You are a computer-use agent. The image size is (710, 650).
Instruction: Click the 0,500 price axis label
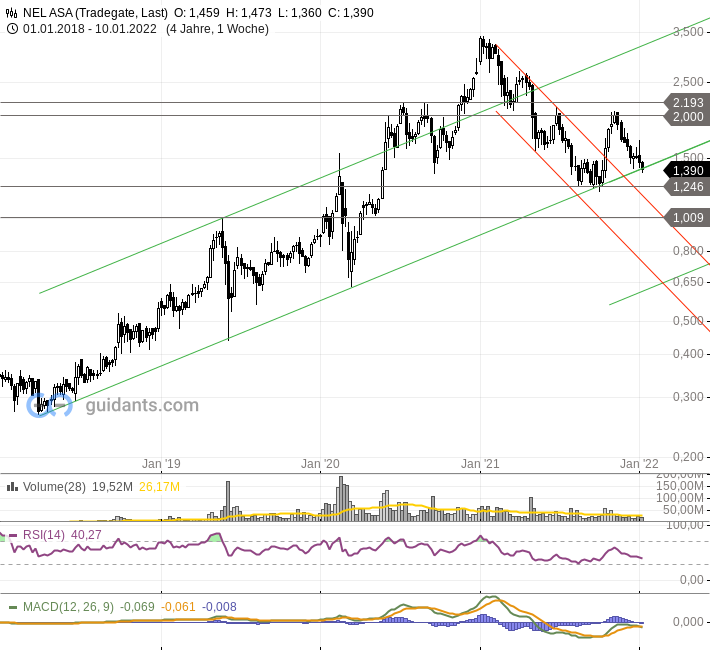tap(688, 321)
